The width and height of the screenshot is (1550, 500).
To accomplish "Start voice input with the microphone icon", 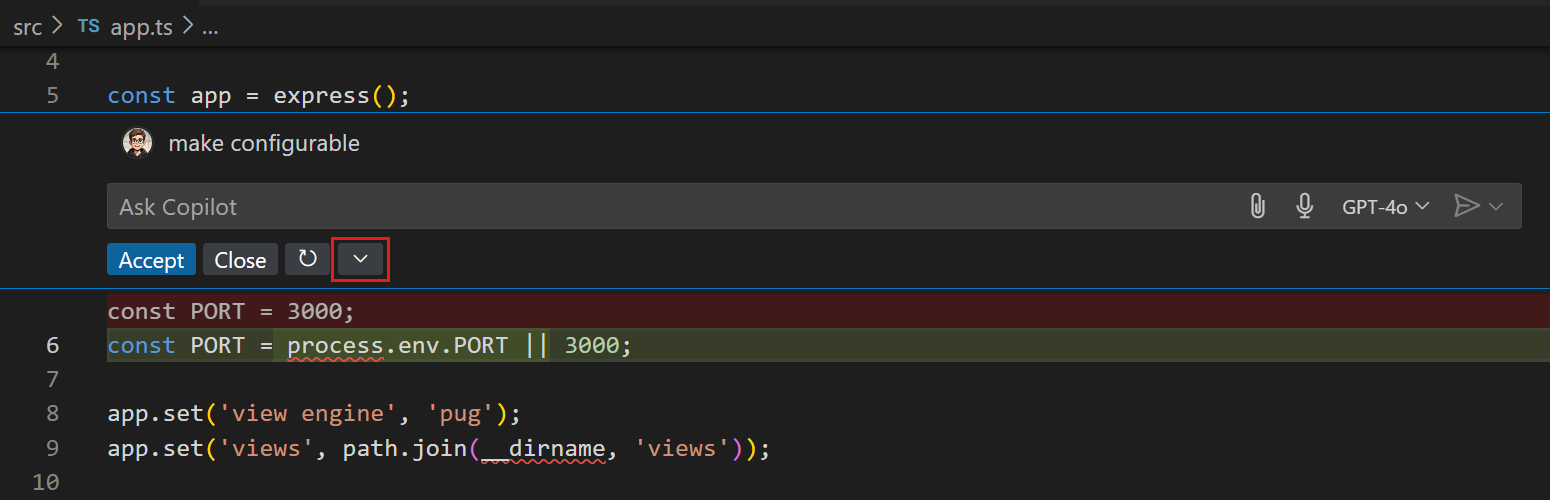I will tap(1304, 207).
